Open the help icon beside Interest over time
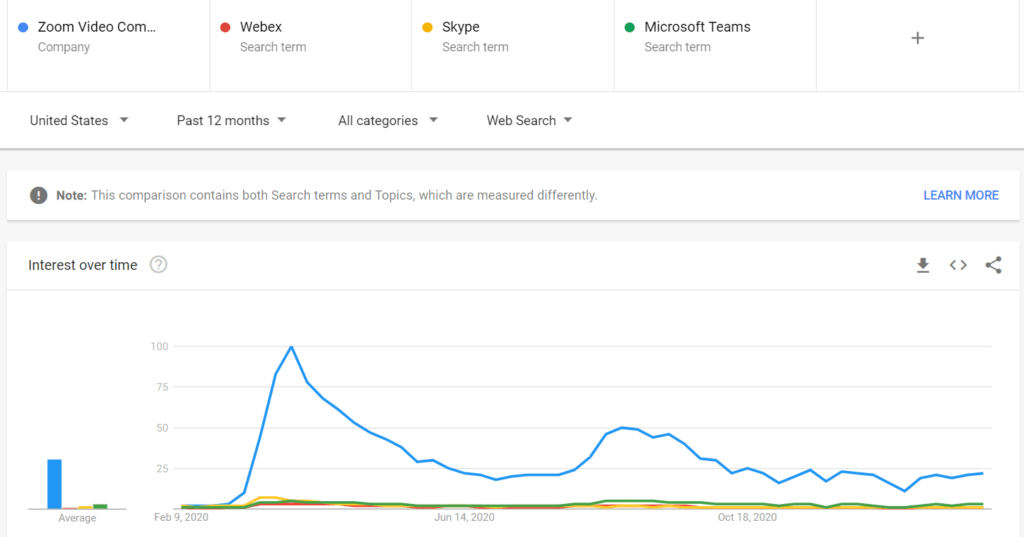The height and width of the screenshot is (537, 1024). click(158, 265)
